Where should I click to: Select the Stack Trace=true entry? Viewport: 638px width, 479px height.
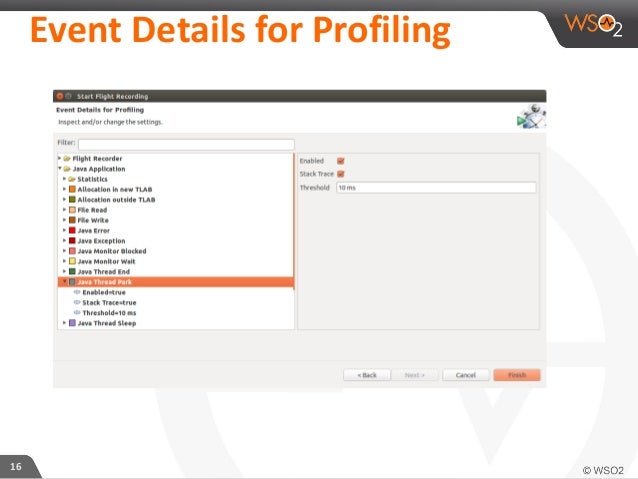point(109,302)
